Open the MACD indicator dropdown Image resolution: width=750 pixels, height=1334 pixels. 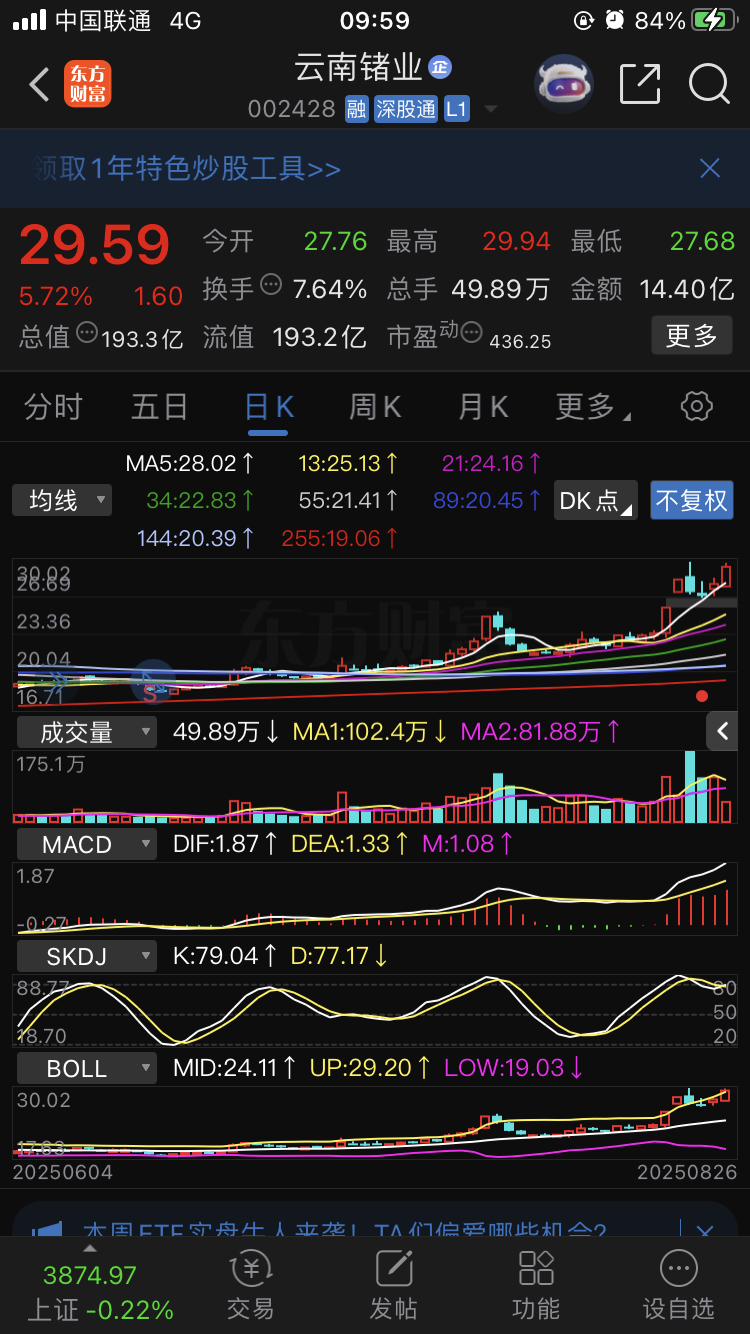(87, 844)
